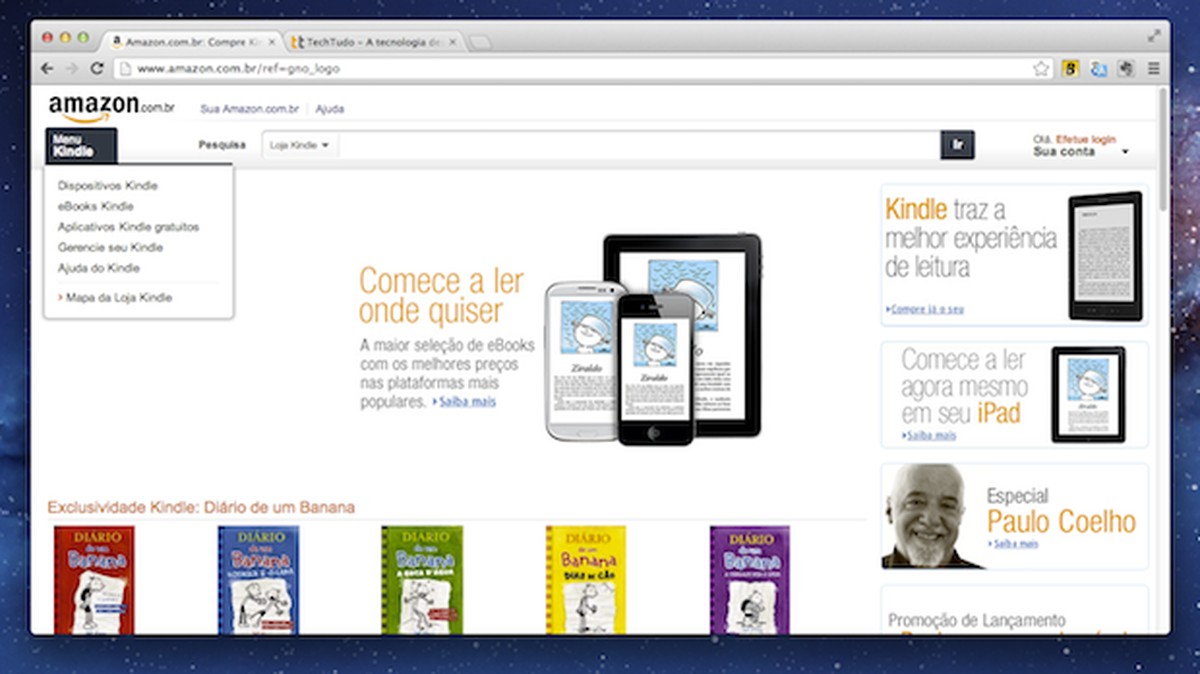Viewport: 1200px width, 674px height.
Task: Switch to the TechTudo browser tab
Action: click(x=370, y=43)
